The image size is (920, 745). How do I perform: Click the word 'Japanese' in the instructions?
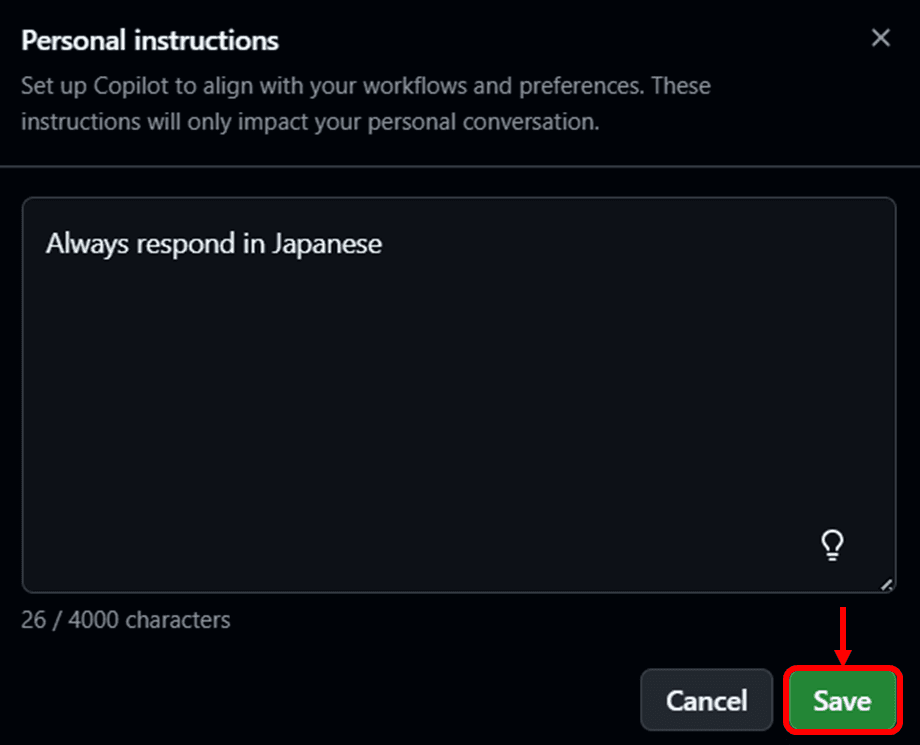coord(327,244)
